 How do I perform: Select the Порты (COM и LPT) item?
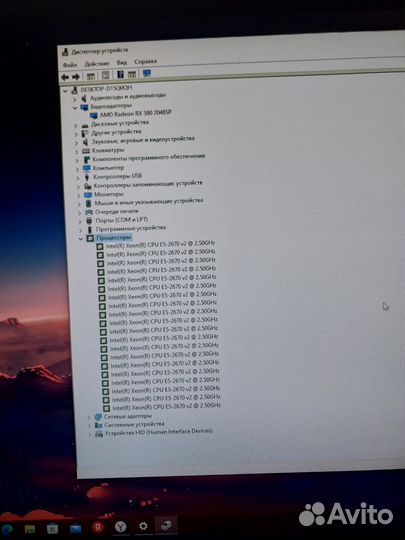122,220
